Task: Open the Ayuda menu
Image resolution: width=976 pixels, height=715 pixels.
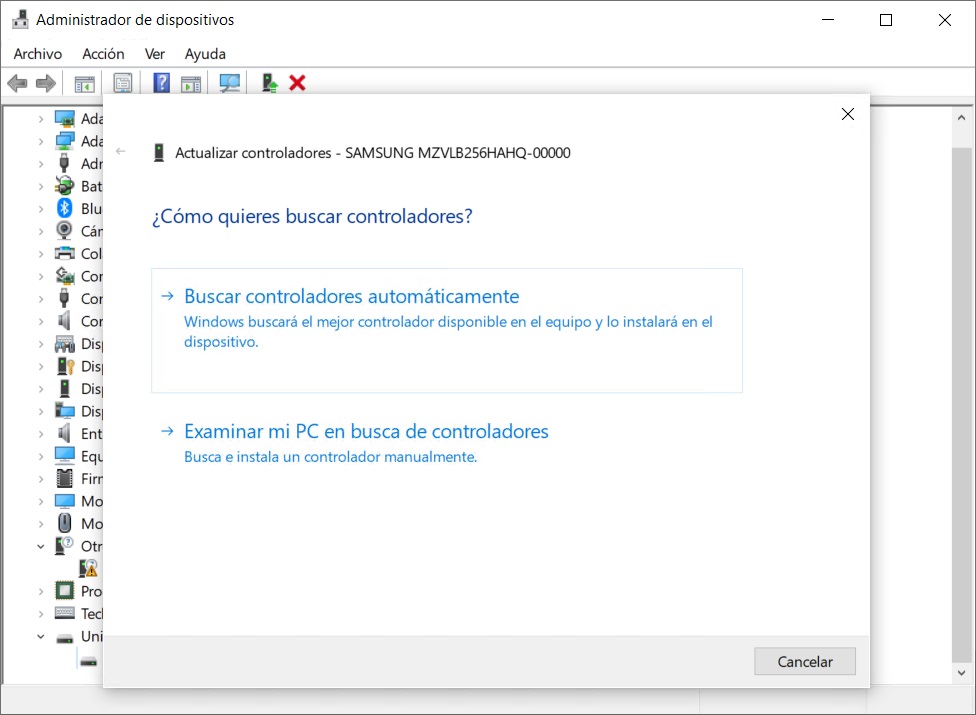Action: pos(205,54)
